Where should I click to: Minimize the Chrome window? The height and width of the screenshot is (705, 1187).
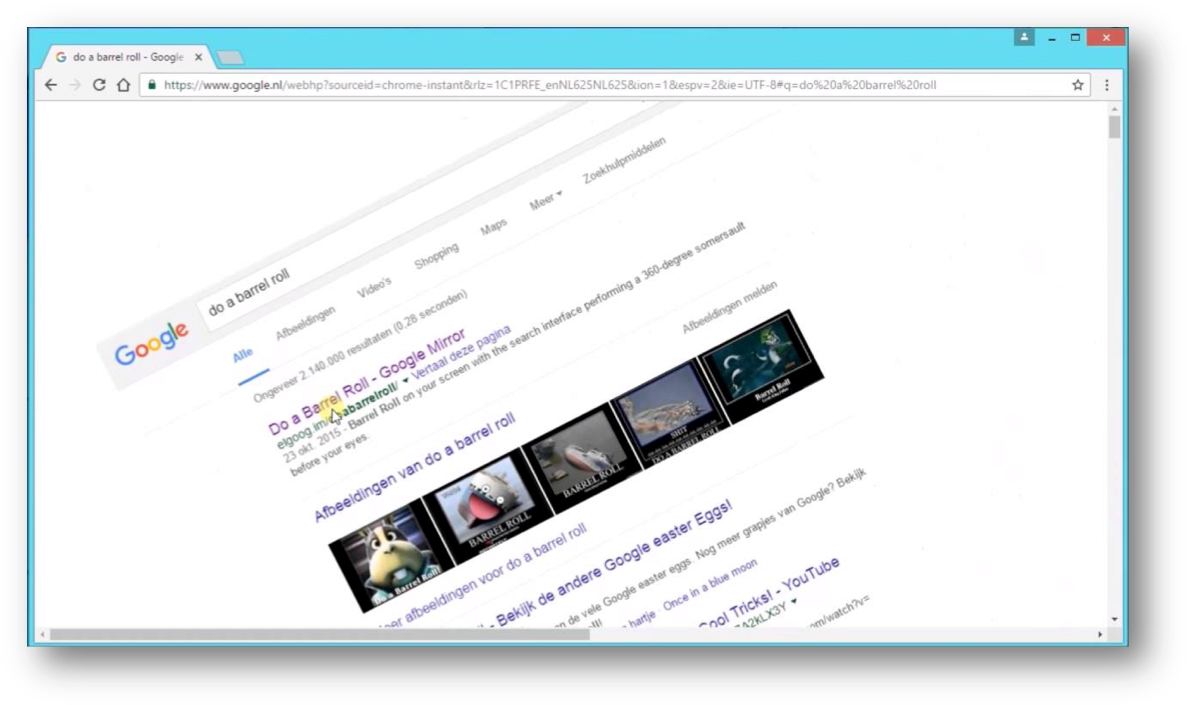point(1051,37)
